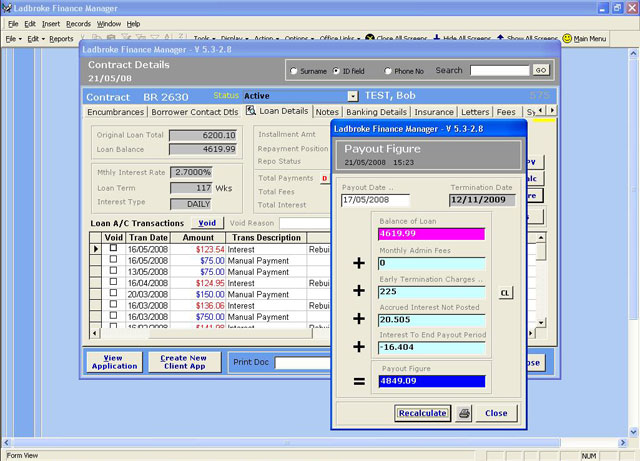Viewport: 640px width, 461px height.
Task: Click the Hide All Screens arrow icon
Action: click(x=436, y=38)
